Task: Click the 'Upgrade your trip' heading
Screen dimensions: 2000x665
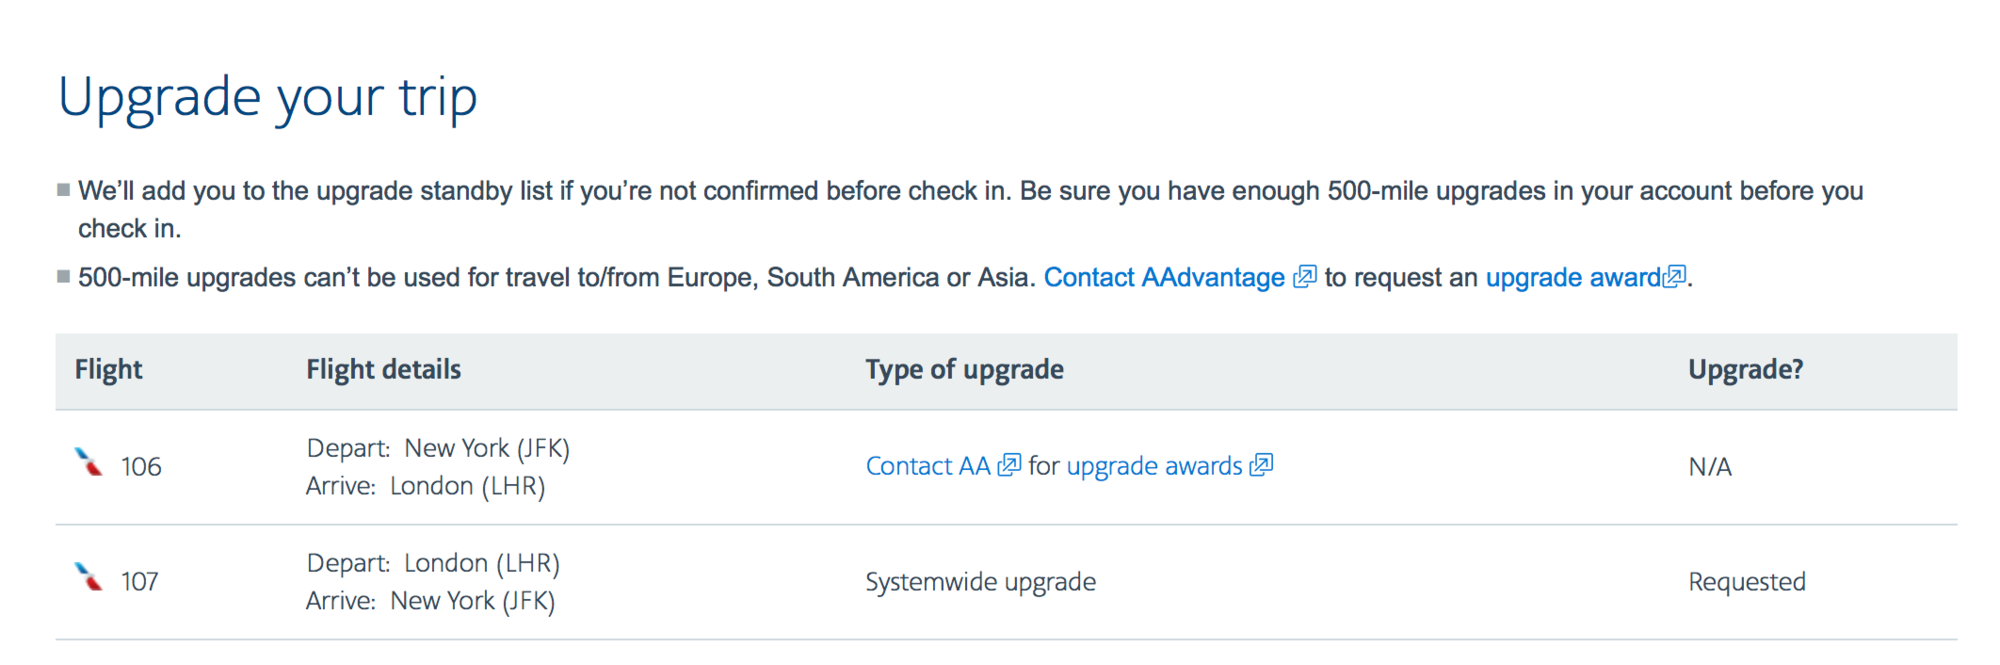Action: click(x=267, y=98)
